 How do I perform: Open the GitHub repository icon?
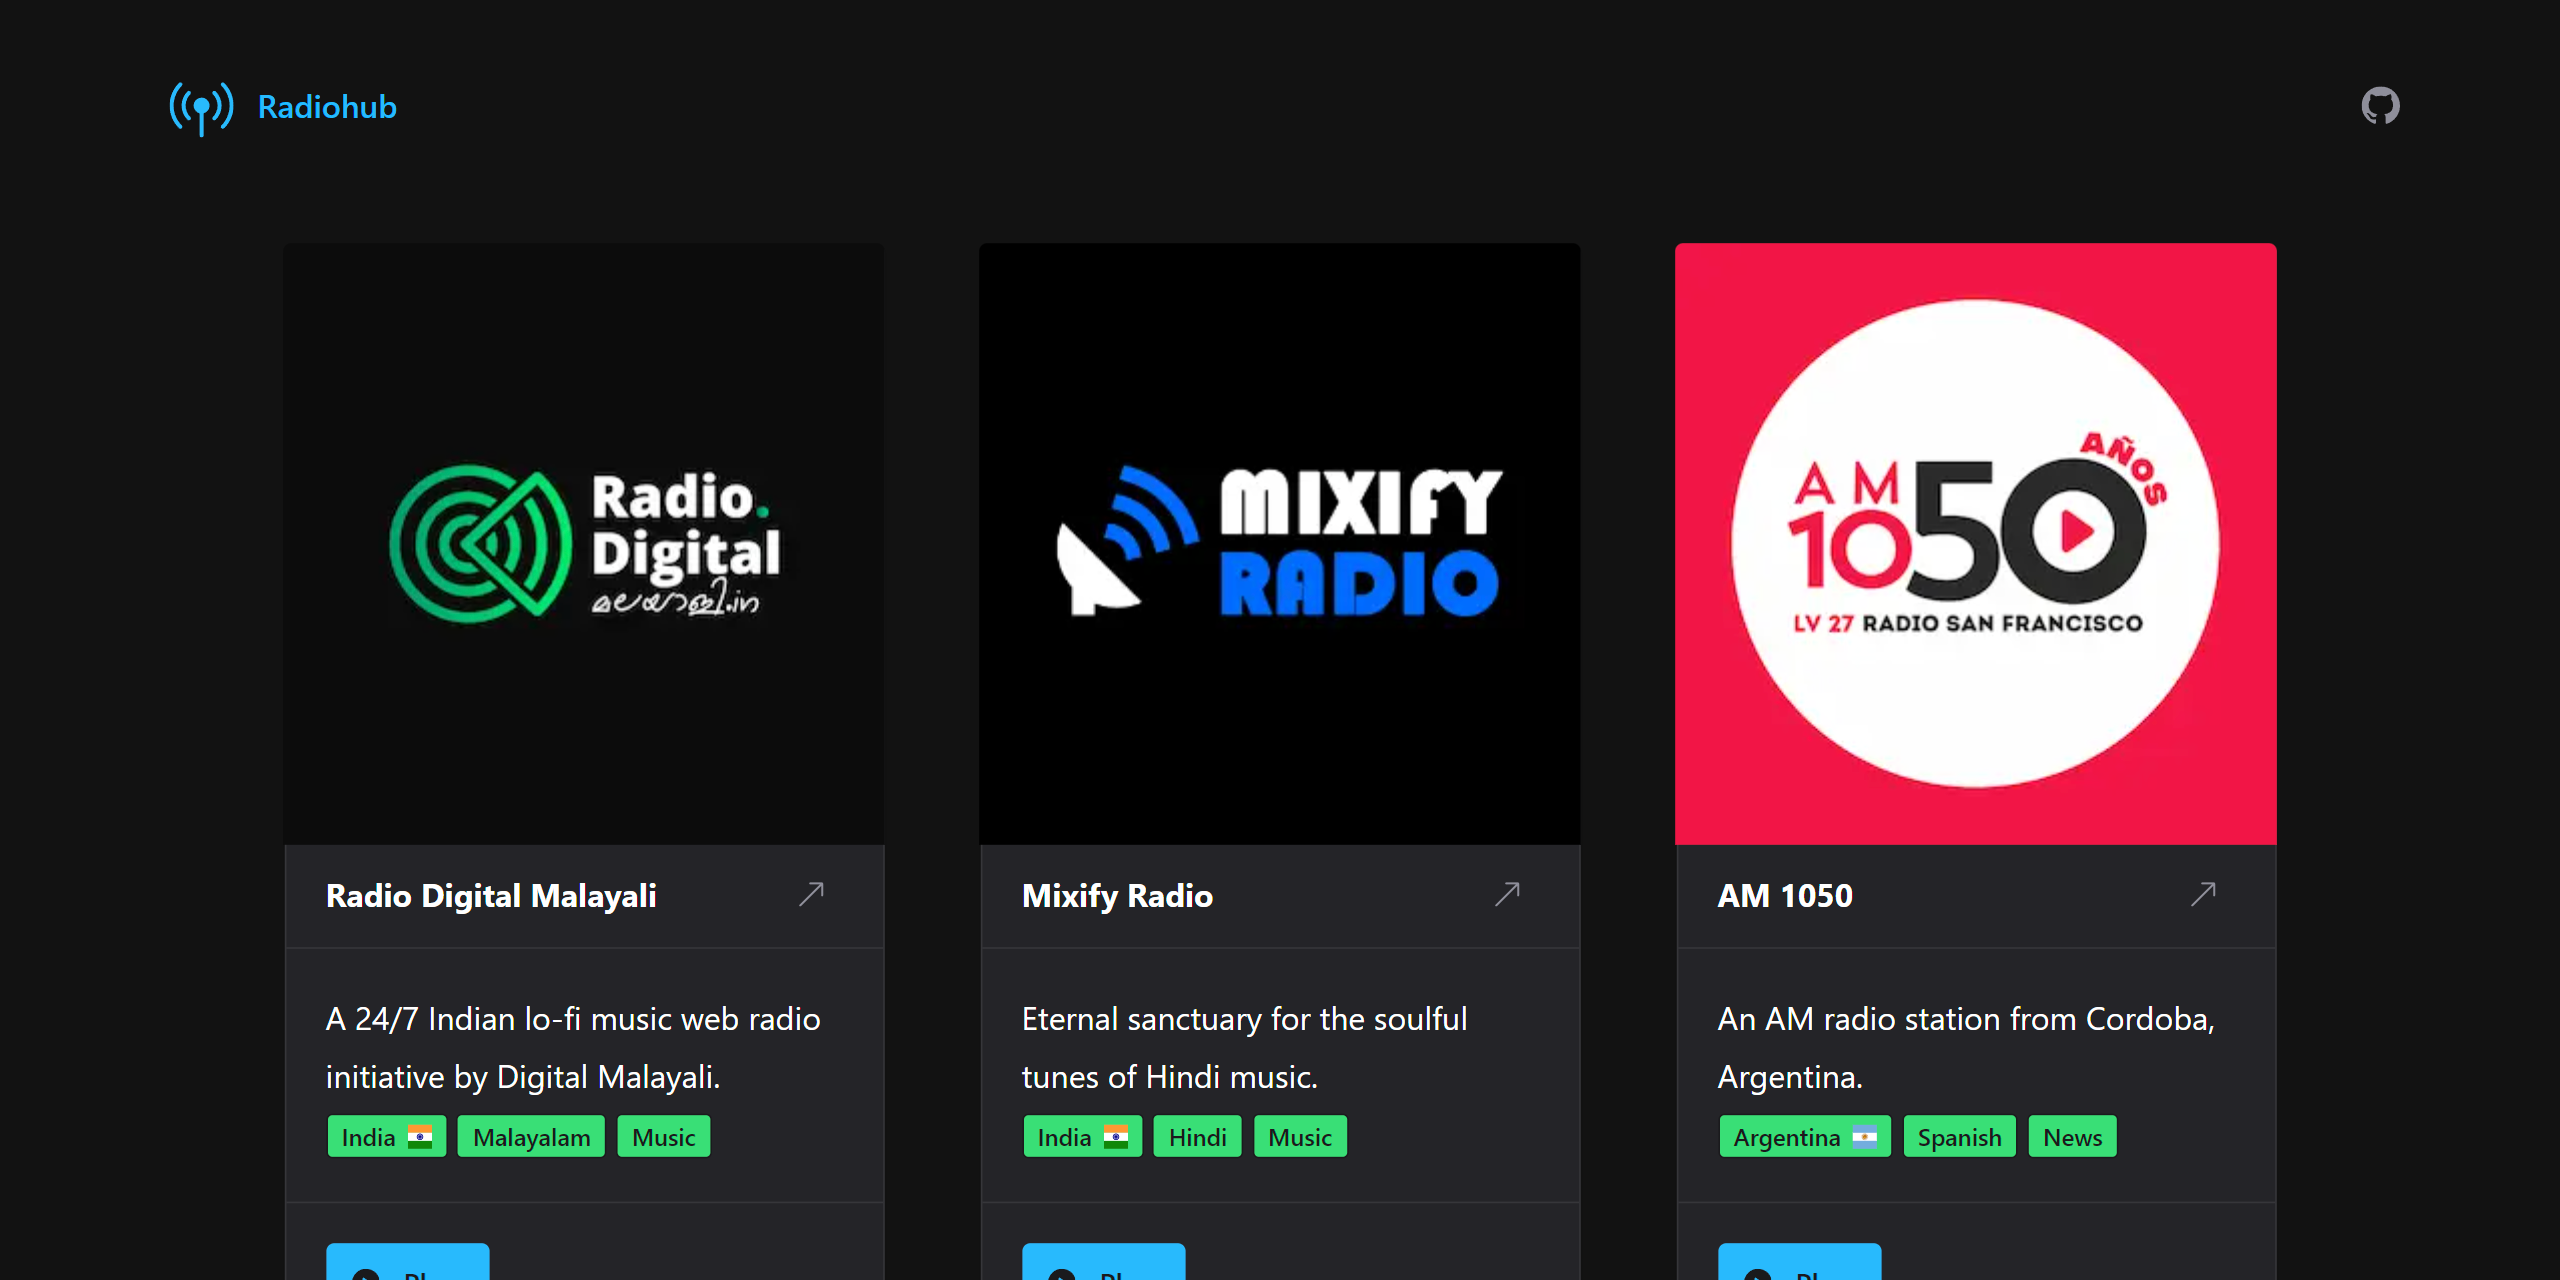2380,106
